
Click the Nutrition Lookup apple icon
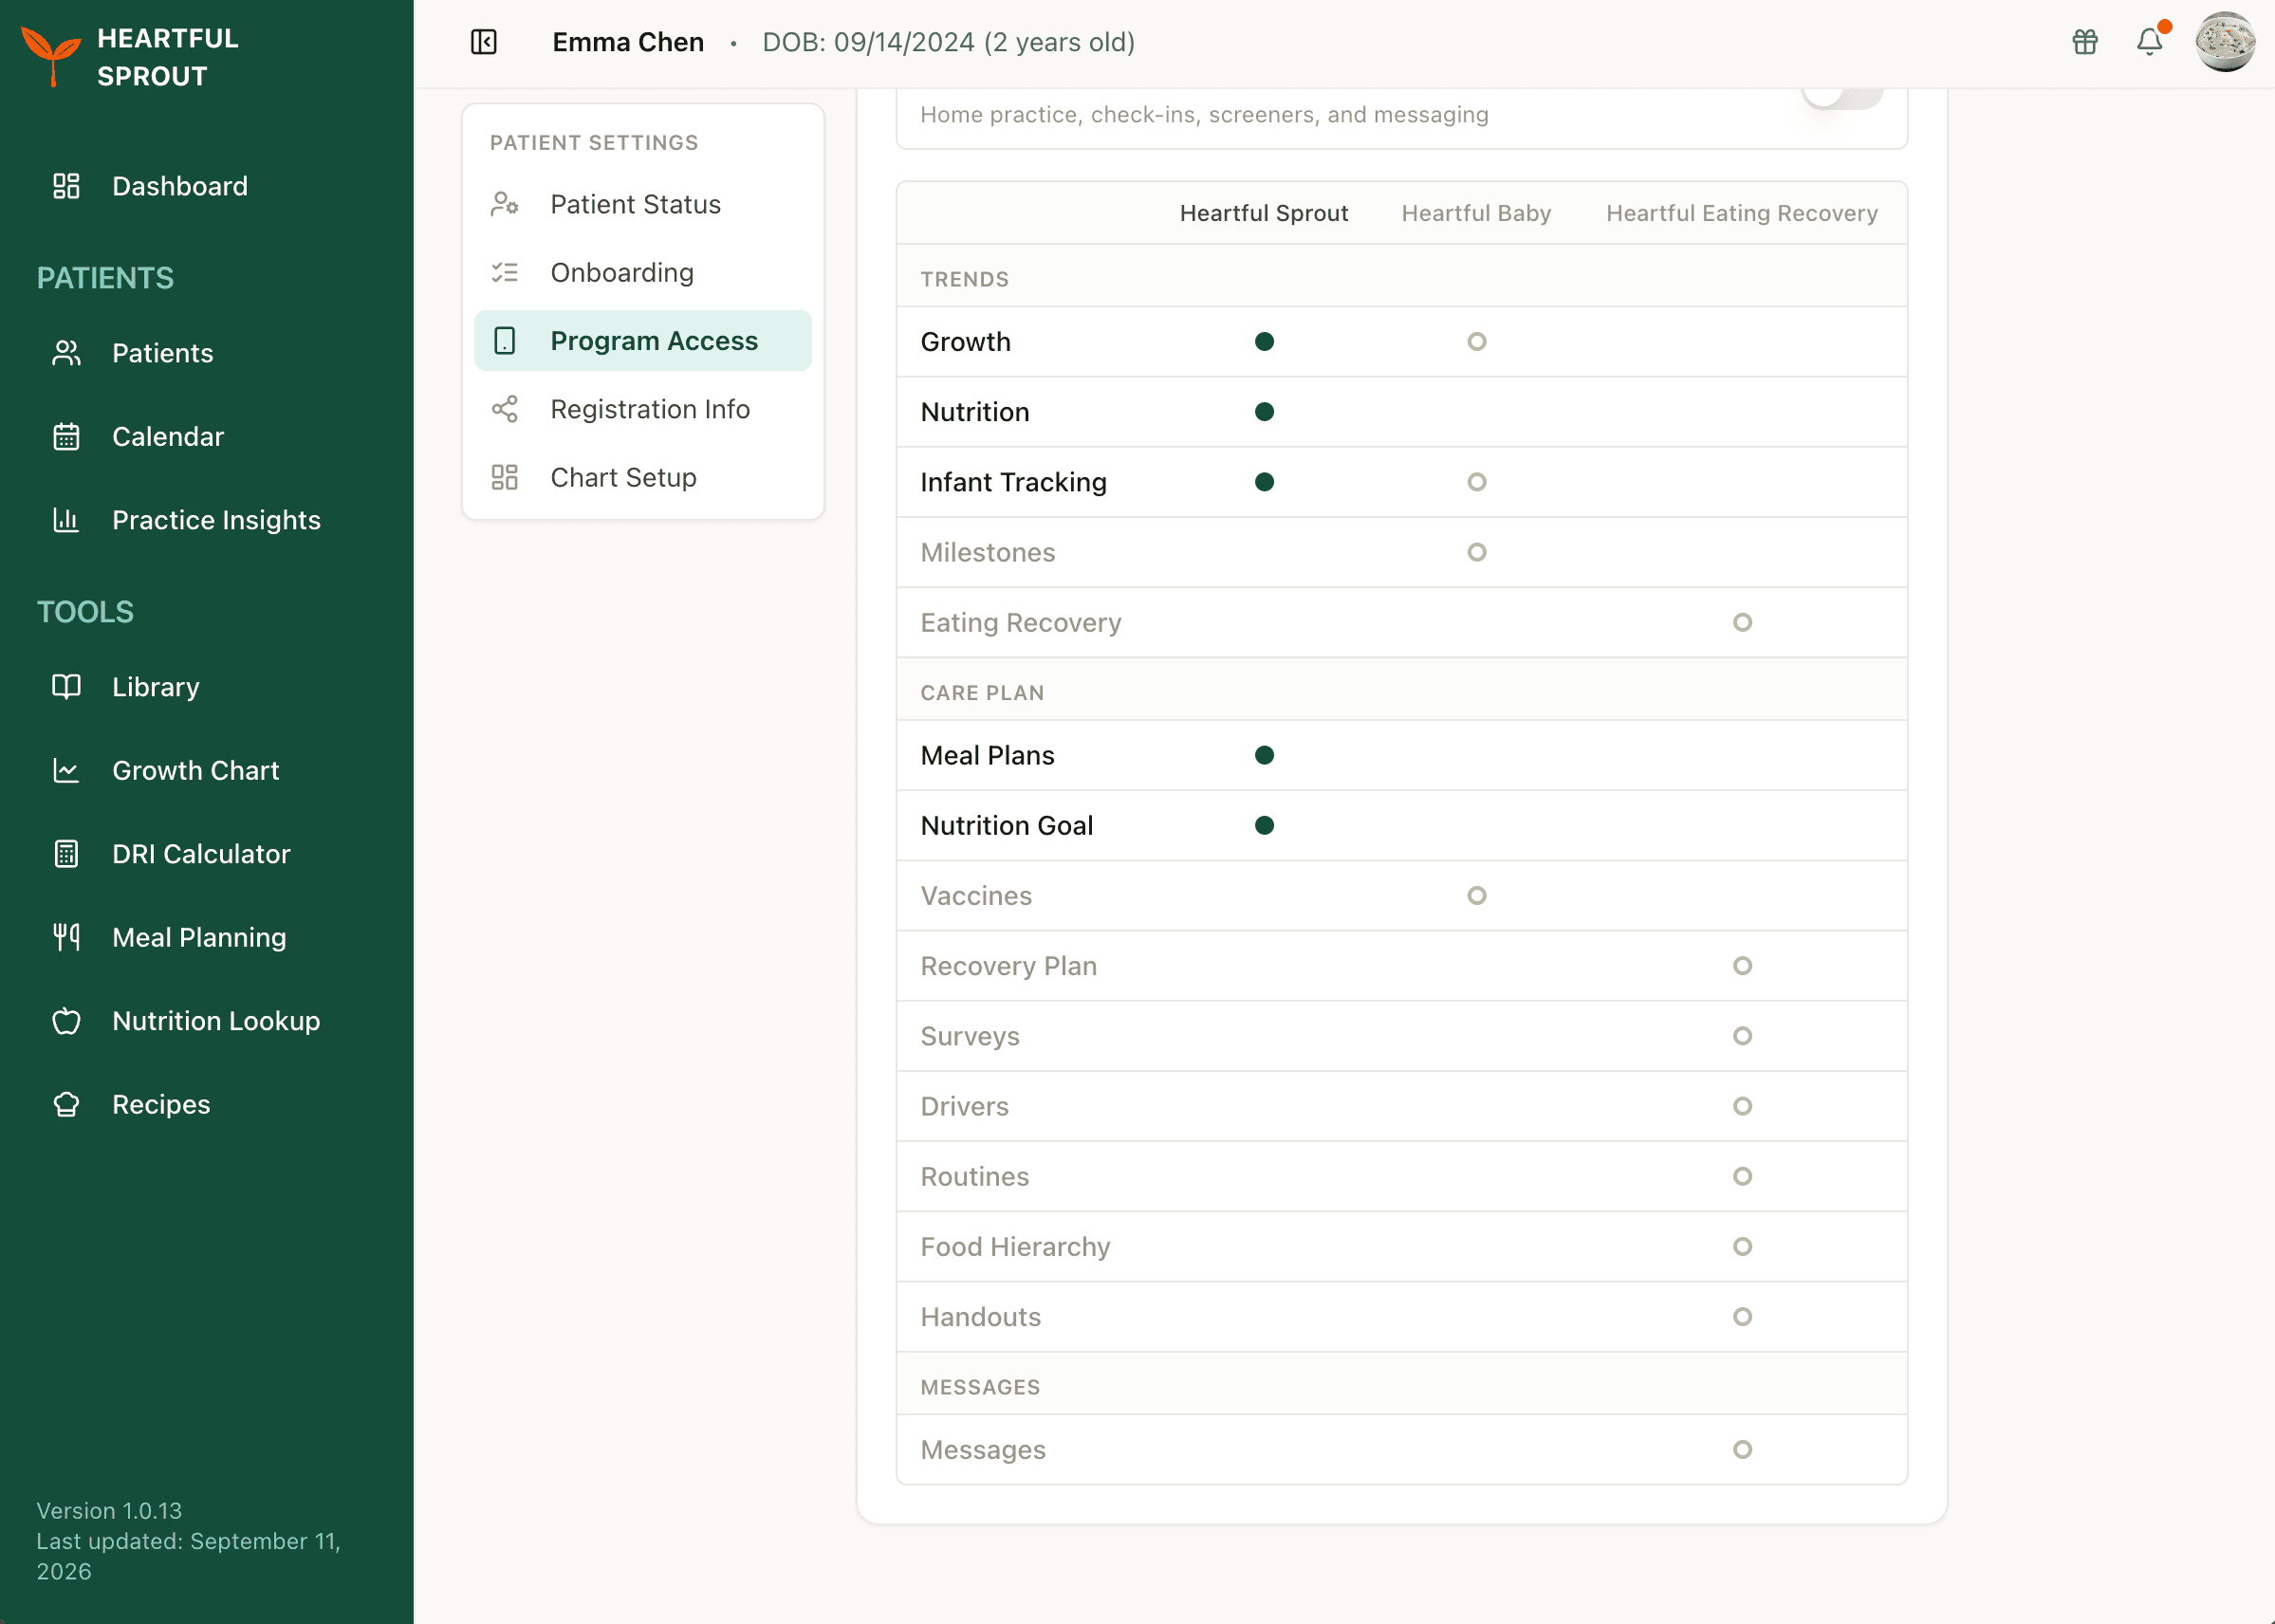(x=66, y=1021)
